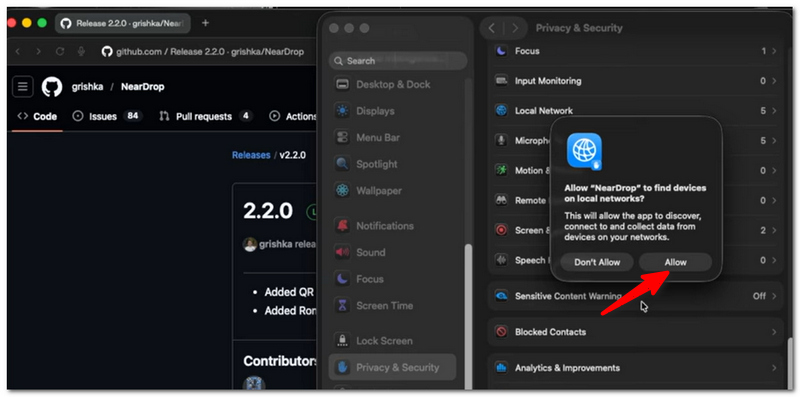Click the Blocked Contacts icon

click(x=502, y=332)
